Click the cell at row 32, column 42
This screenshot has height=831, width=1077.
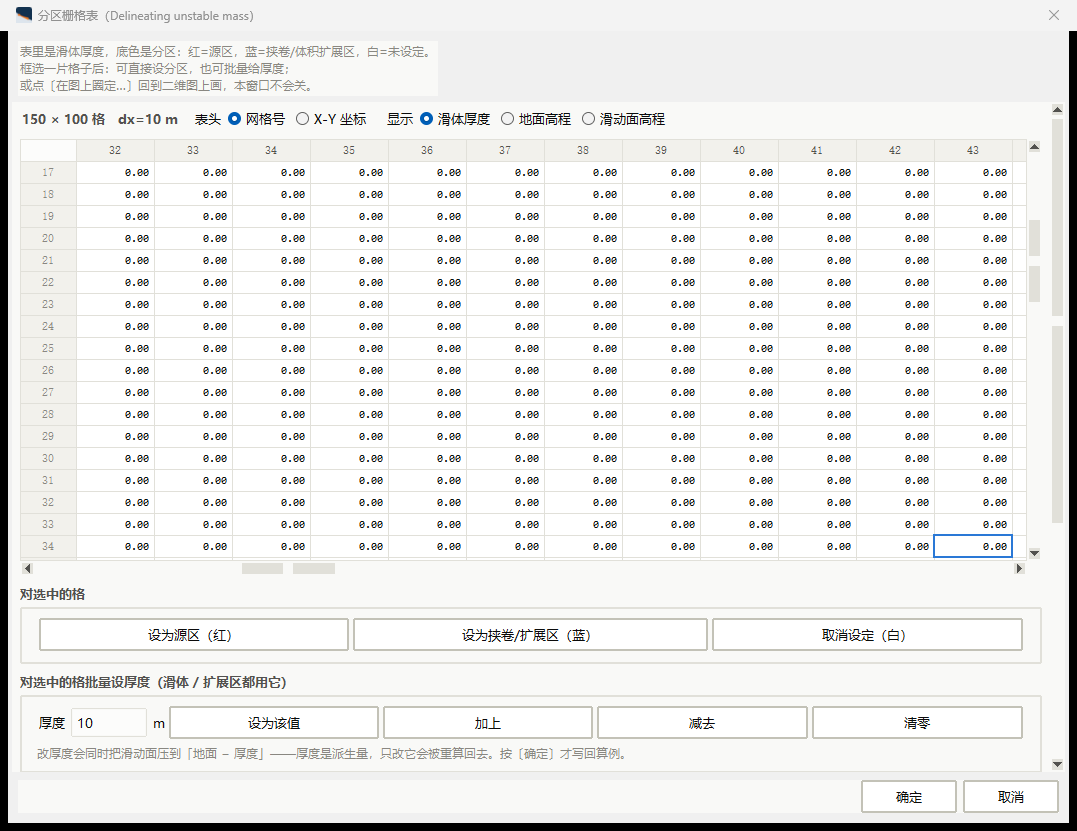[895, 502]
